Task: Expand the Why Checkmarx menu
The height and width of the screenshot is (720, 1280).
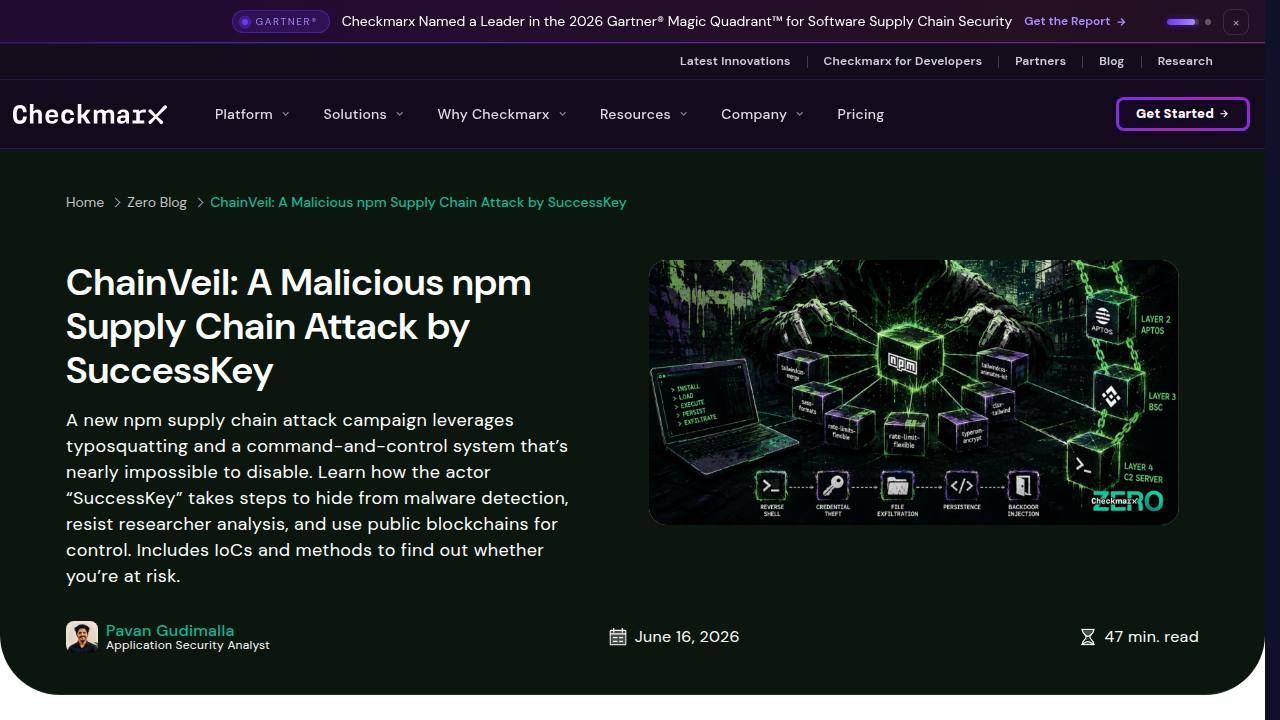Action: 502,114
